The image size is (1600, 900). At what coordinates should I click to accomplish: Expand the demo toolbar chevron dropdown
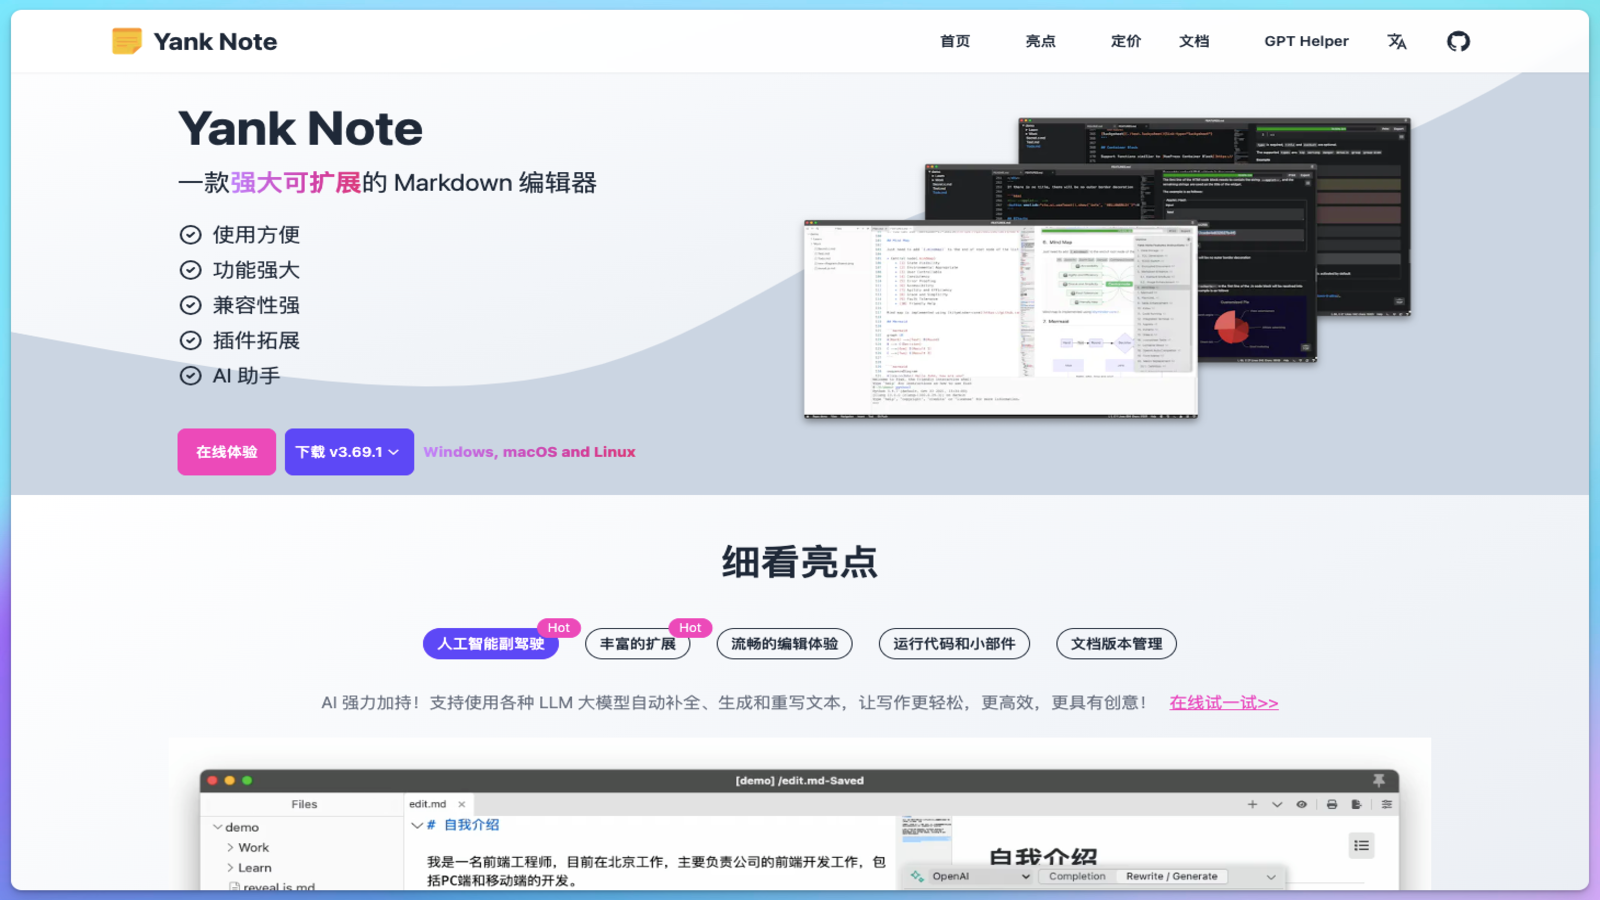1277,804
